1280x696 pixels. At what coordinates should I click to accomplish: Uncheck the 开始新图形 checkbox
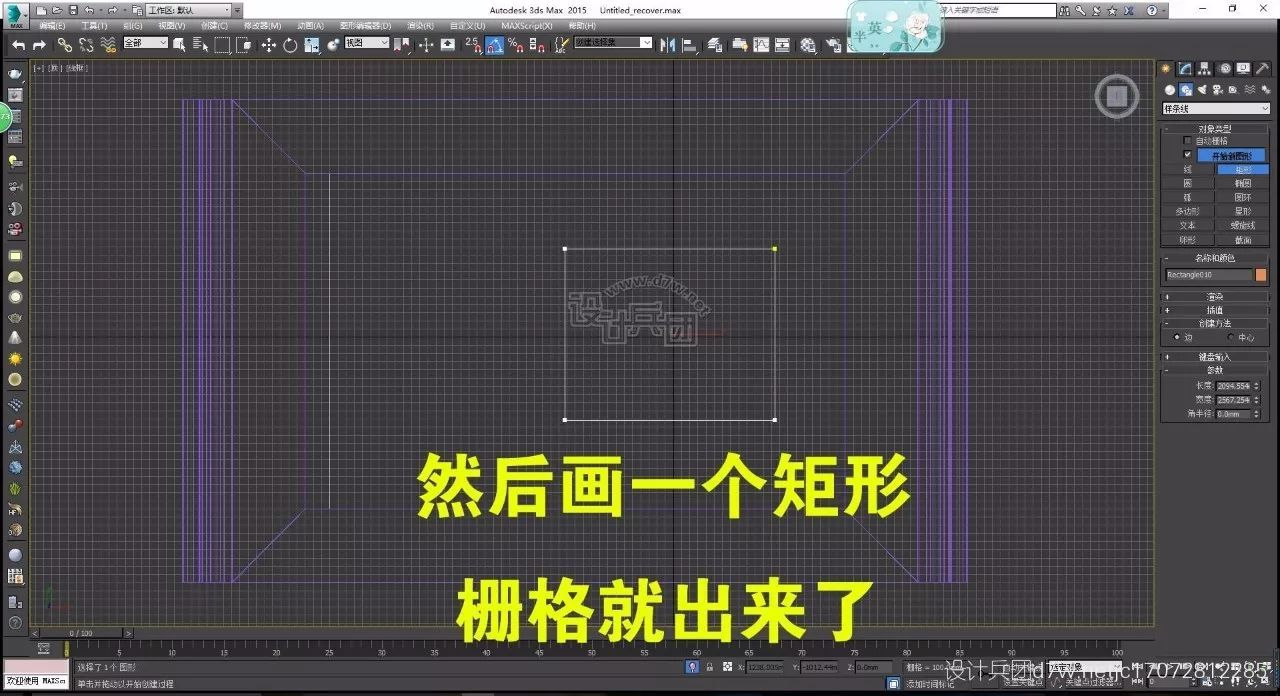click(1187, 154)
